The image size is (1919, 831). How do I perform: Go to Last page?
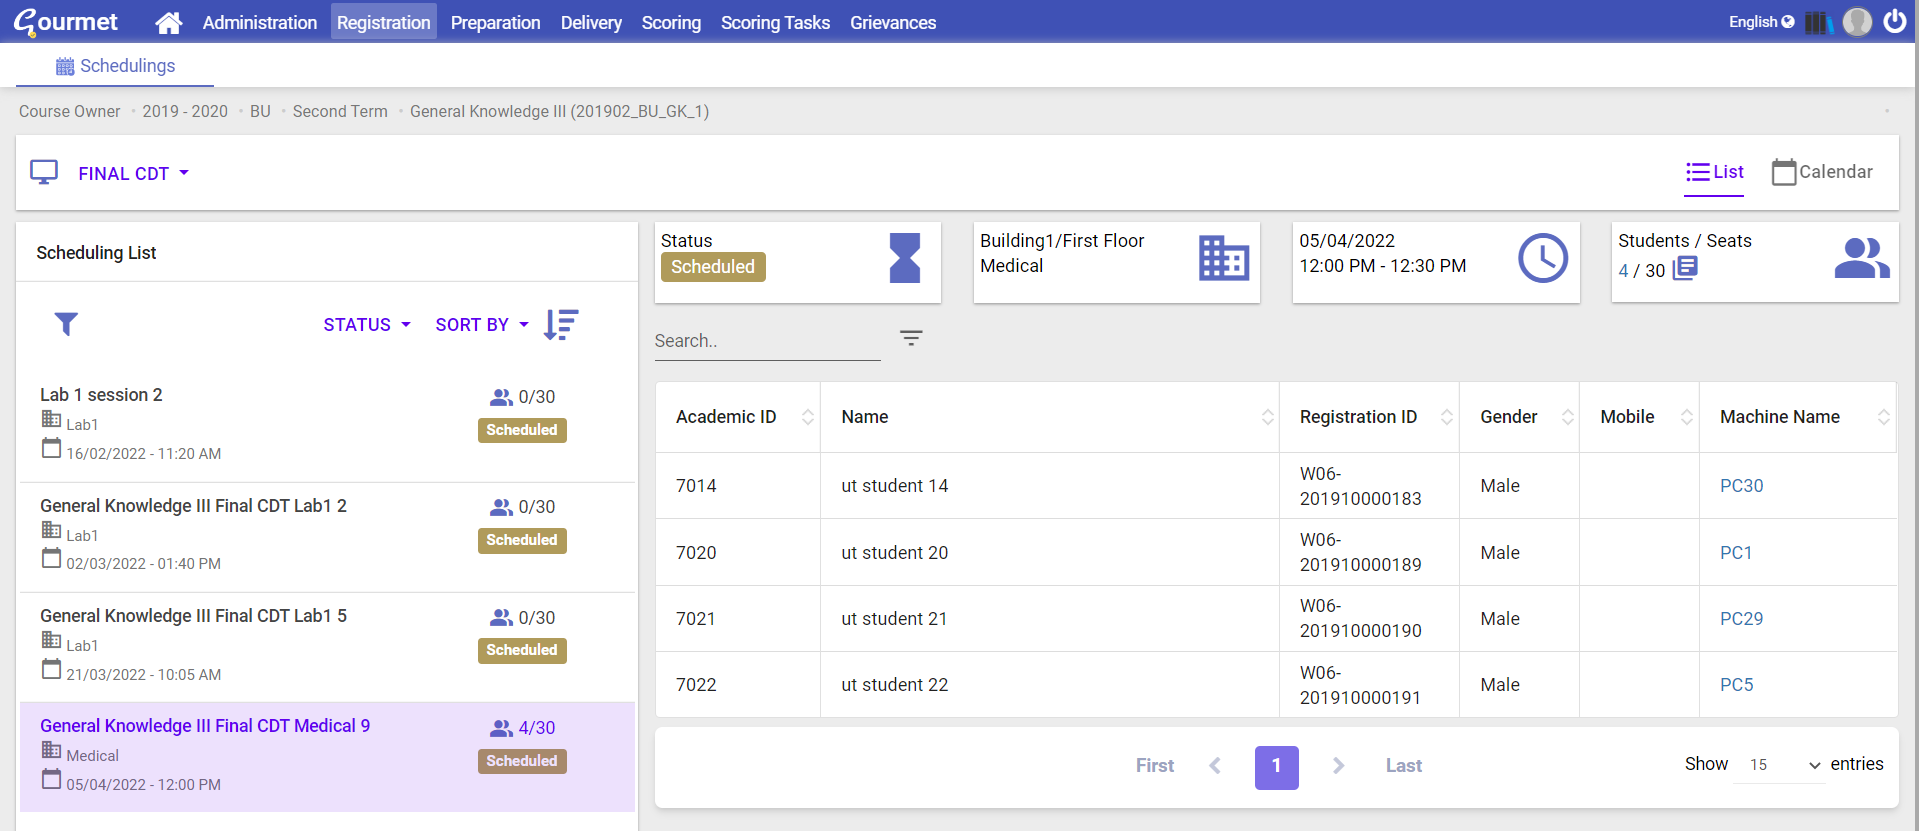[x=1404, y=766]
